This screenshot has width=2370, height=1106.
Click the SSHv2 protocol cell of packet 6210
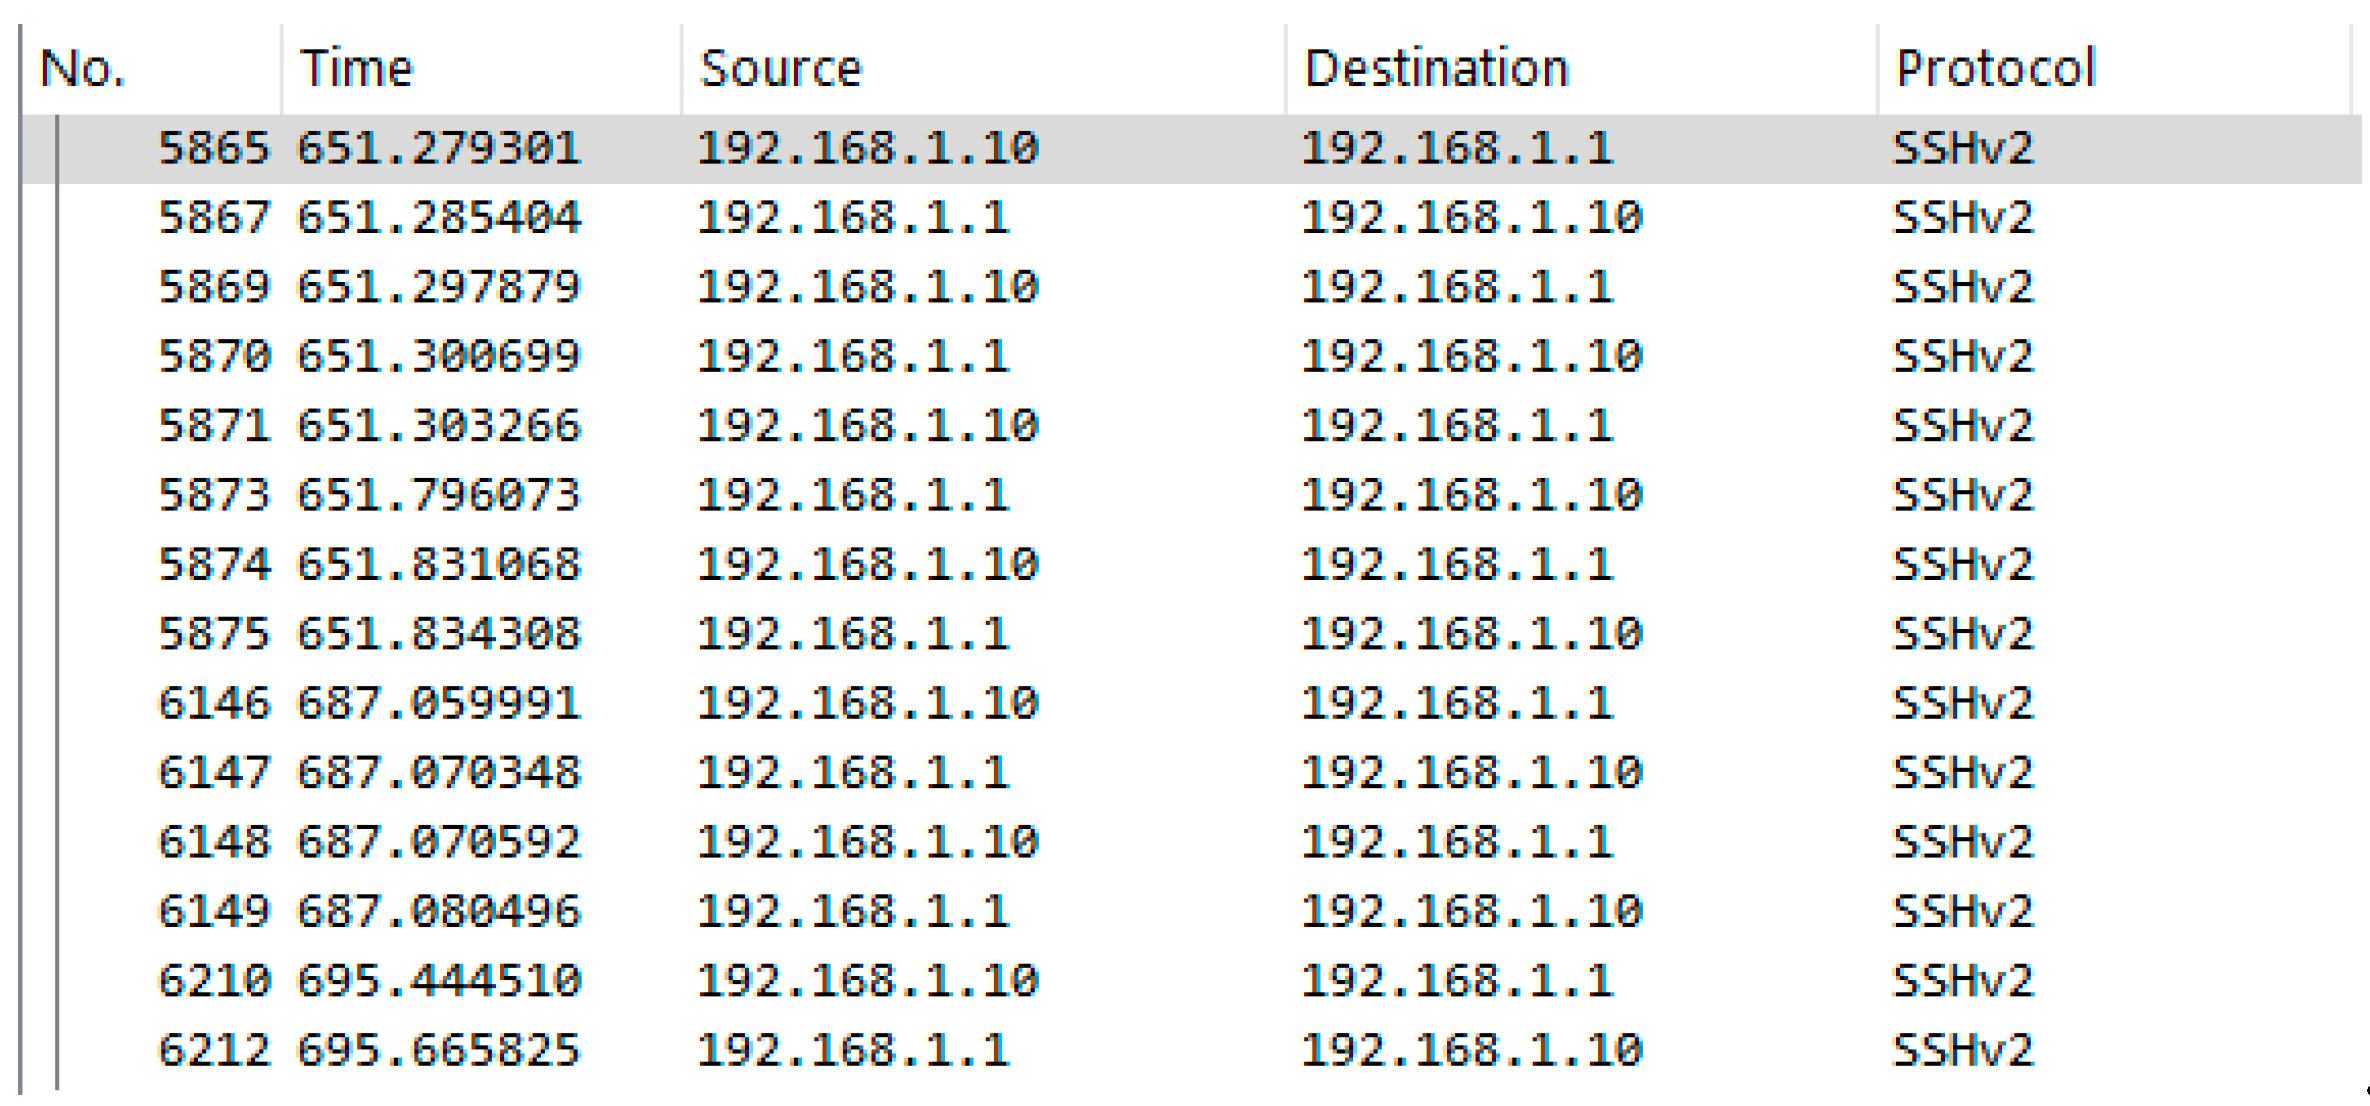[1963, 981]
